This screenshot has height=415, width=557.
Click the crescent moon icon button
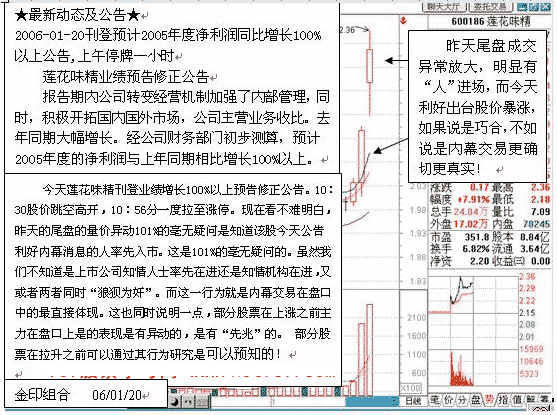pos(175,401)
